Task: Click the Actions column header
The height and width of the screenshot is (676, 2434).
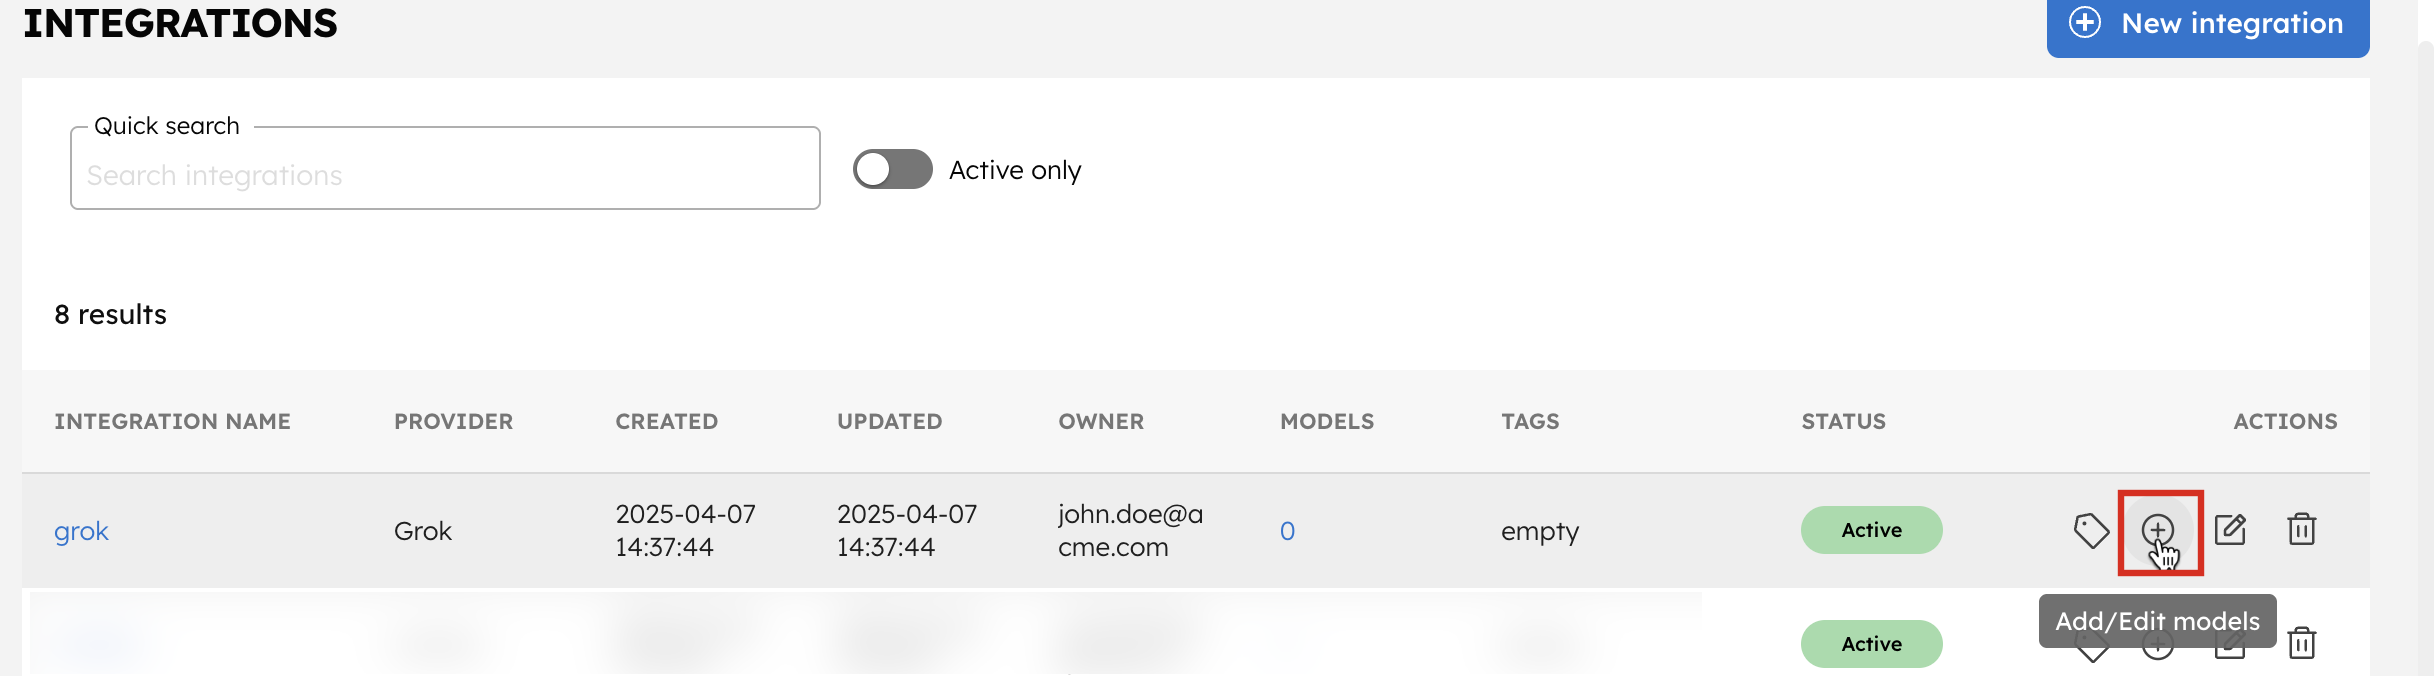Action: [2285, 422]
